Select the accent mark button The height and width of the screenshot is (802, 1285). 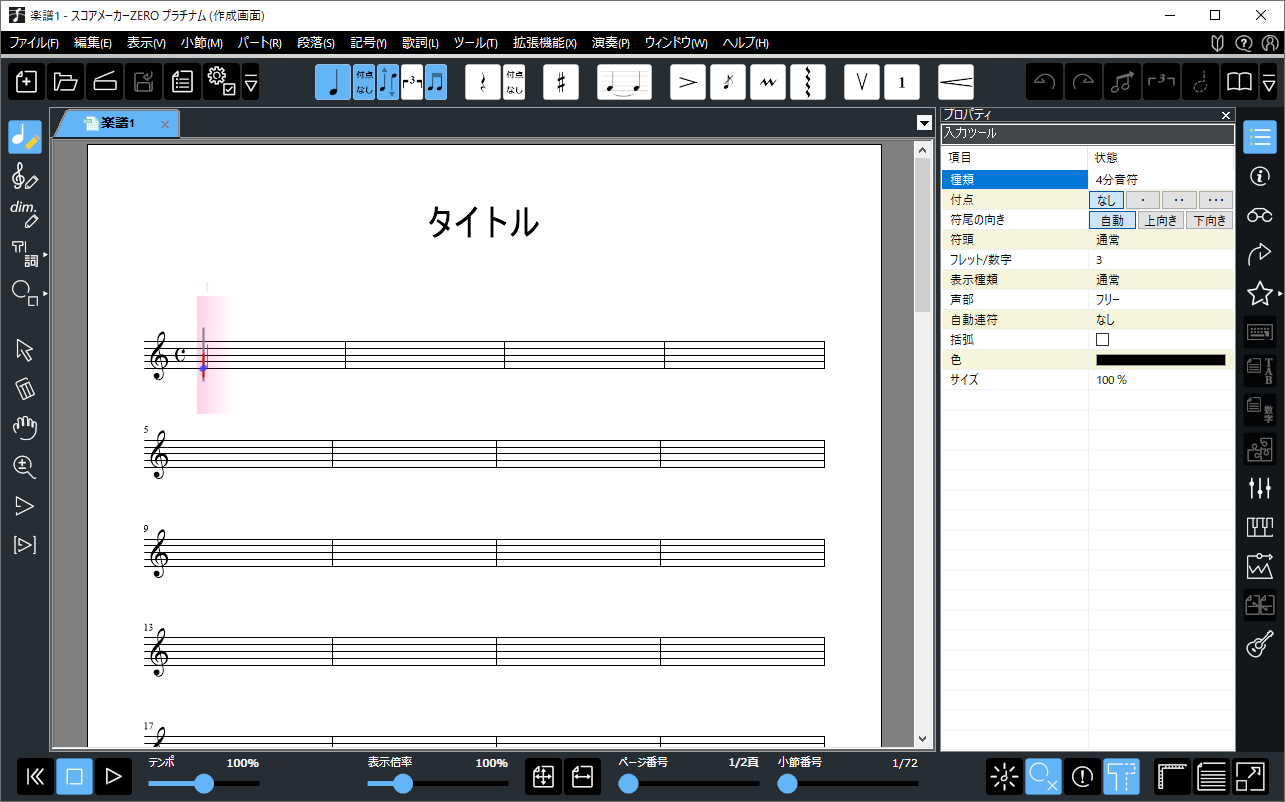pyautogui.click(x=688, y=82)
